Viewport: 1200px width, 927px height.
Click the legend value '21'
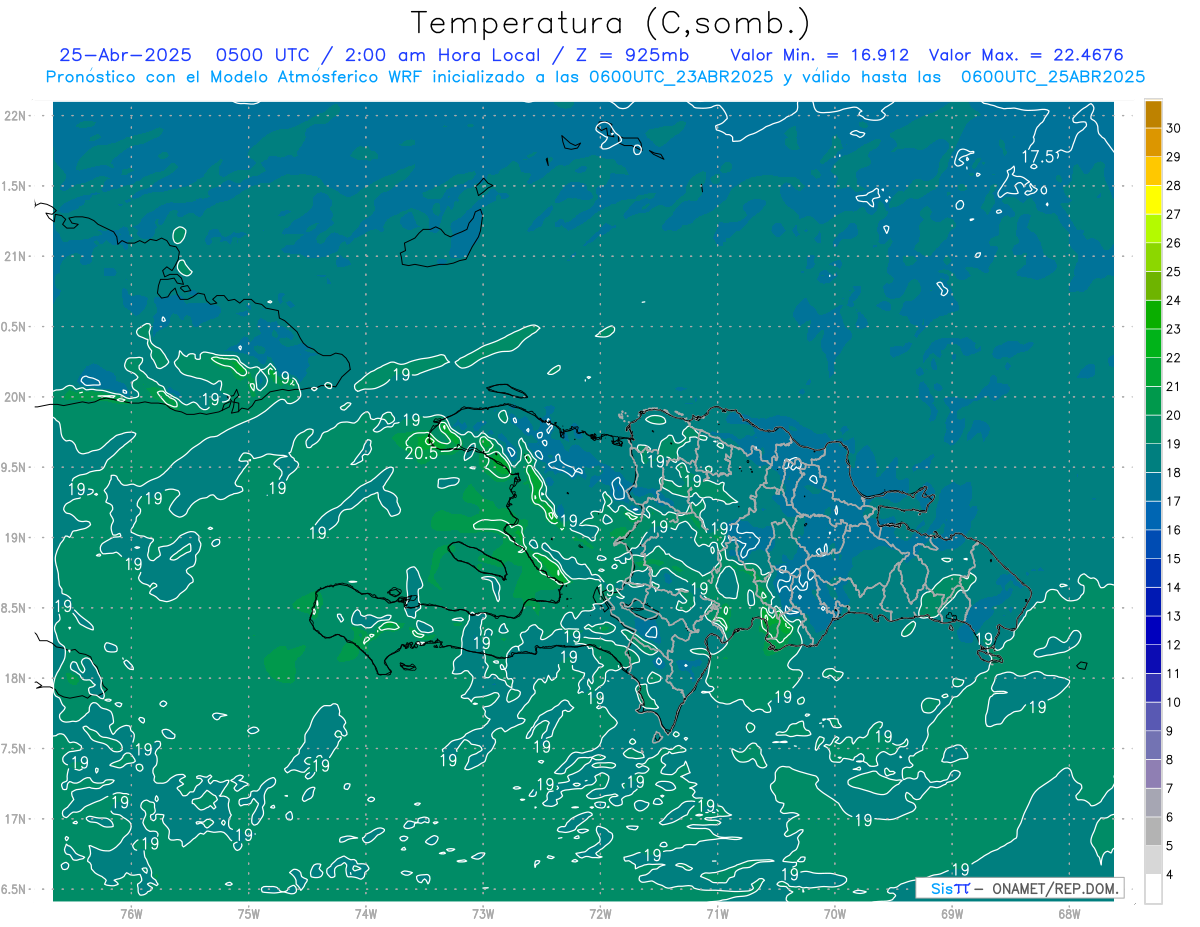[x=1173, y=387]
